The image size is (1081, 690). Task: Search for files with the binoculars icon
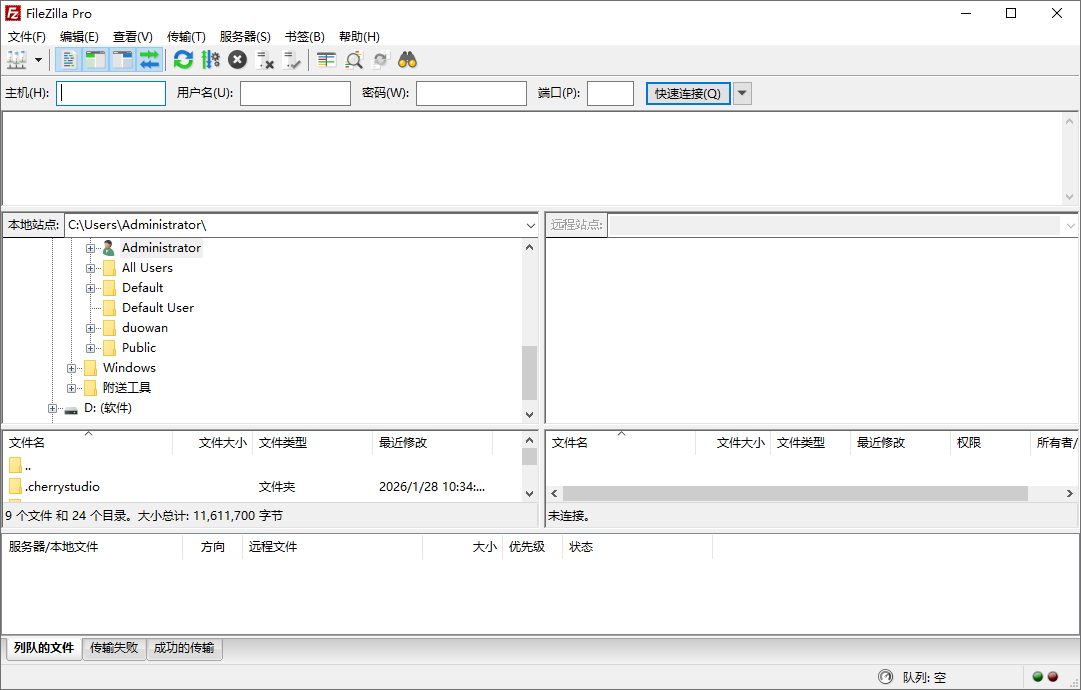pos(407,59)
